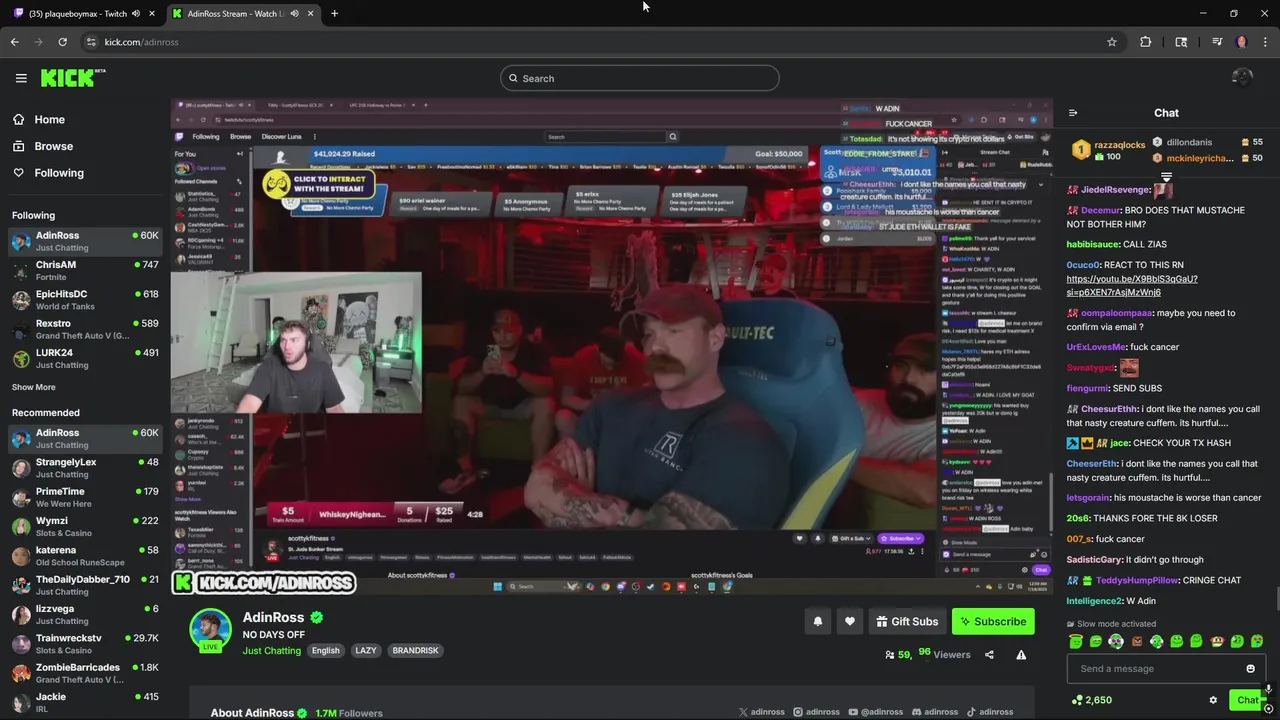Open a new browser tab with plus button
The height and width of the screenshot is (720, 1280).
click(334, 13)
